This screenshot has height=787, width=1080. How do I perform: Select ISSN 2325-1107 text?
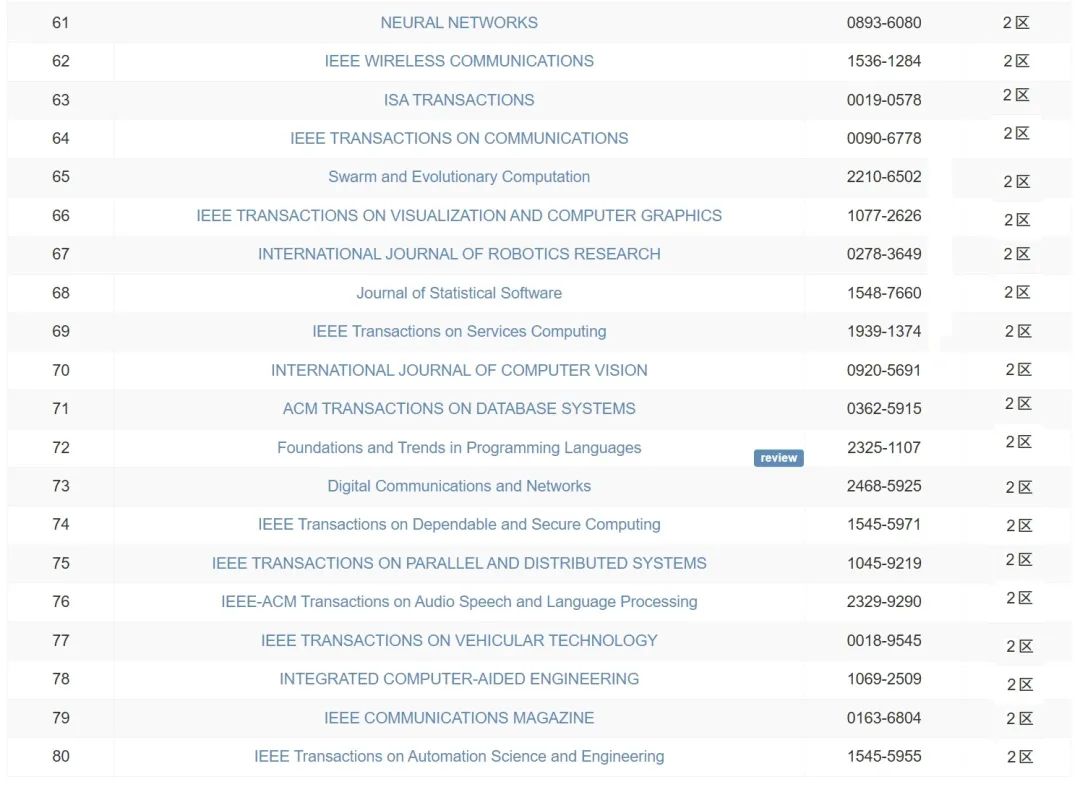(884, 448)
